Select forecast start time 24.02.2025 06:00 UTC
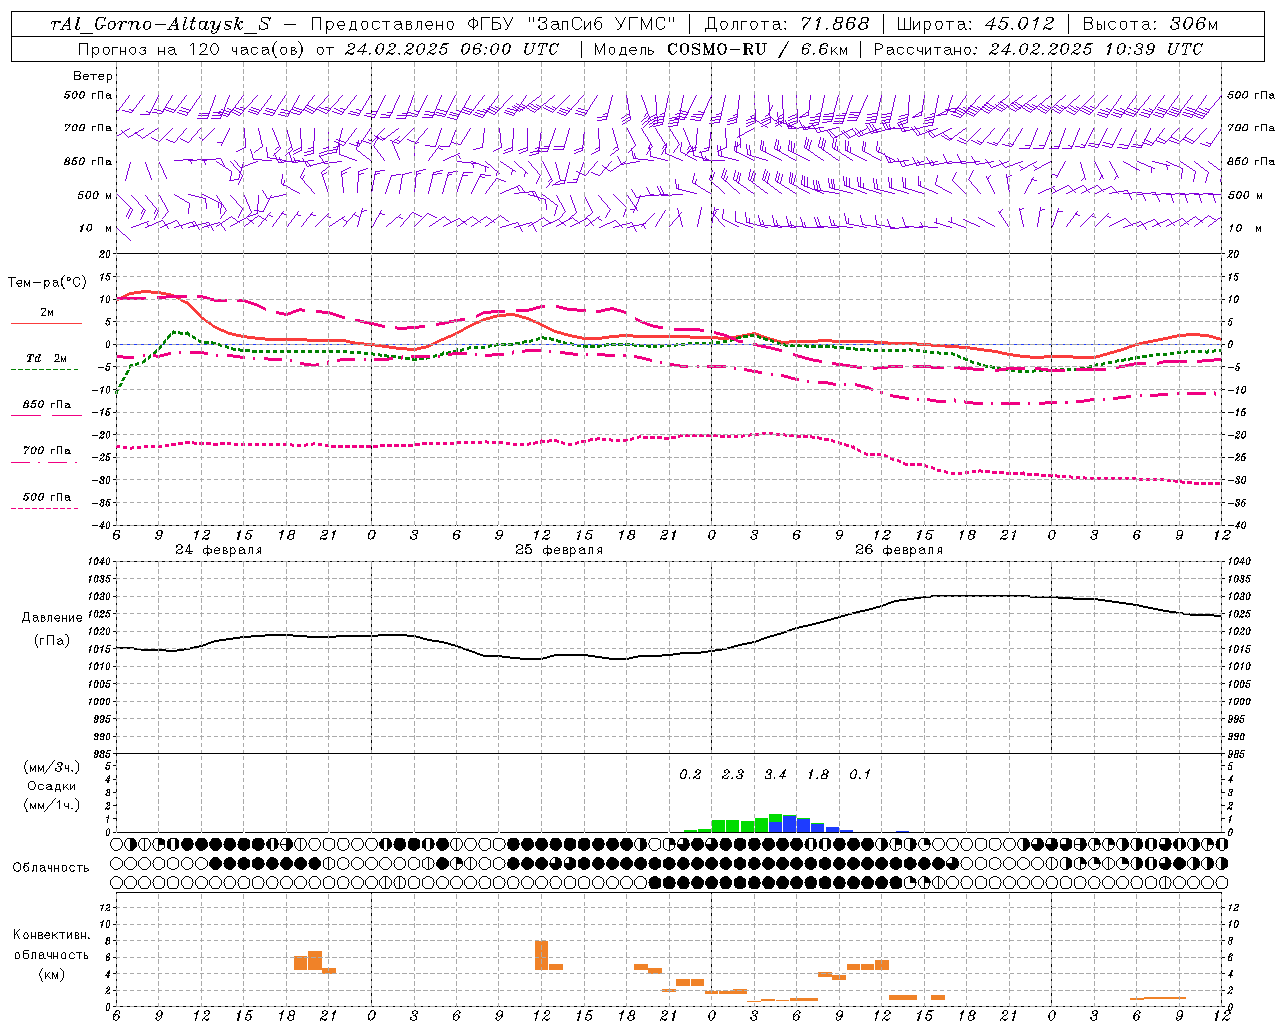Viewport: 1280px width, 1024px height. click(452, 49)
